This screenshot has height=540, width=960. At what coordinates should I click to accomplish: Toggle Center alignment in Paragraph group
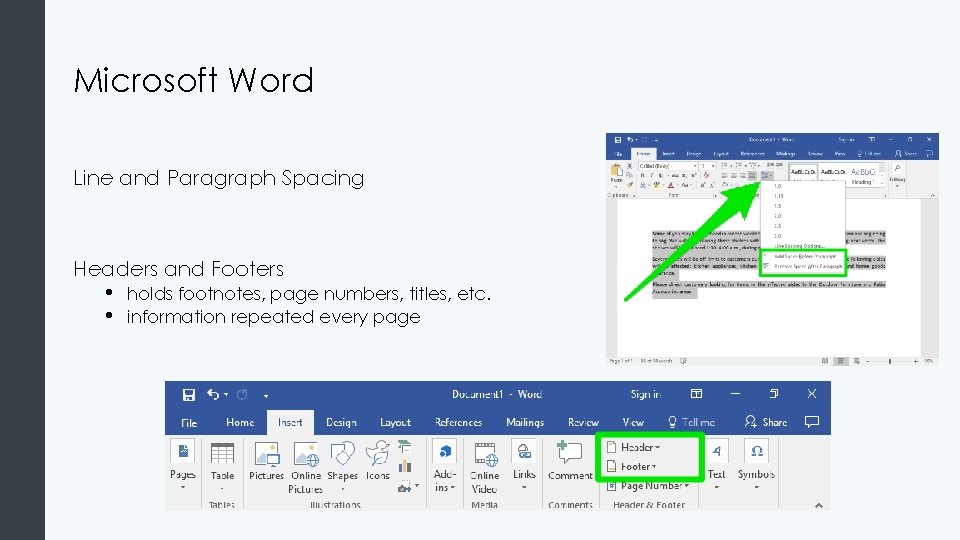tap(733, 176)
